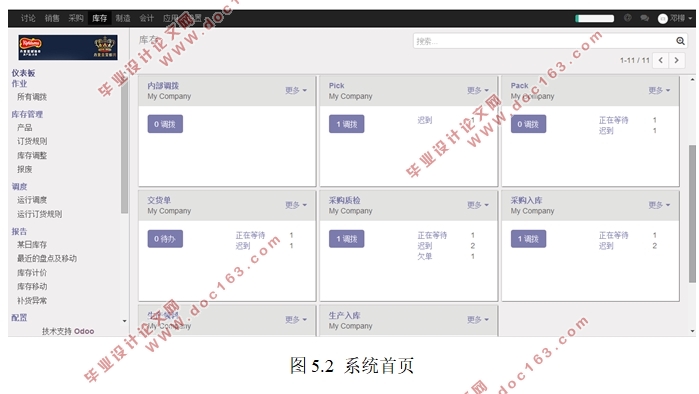
Task: Open the 制造 menu
Action: (x=123, y=18)
